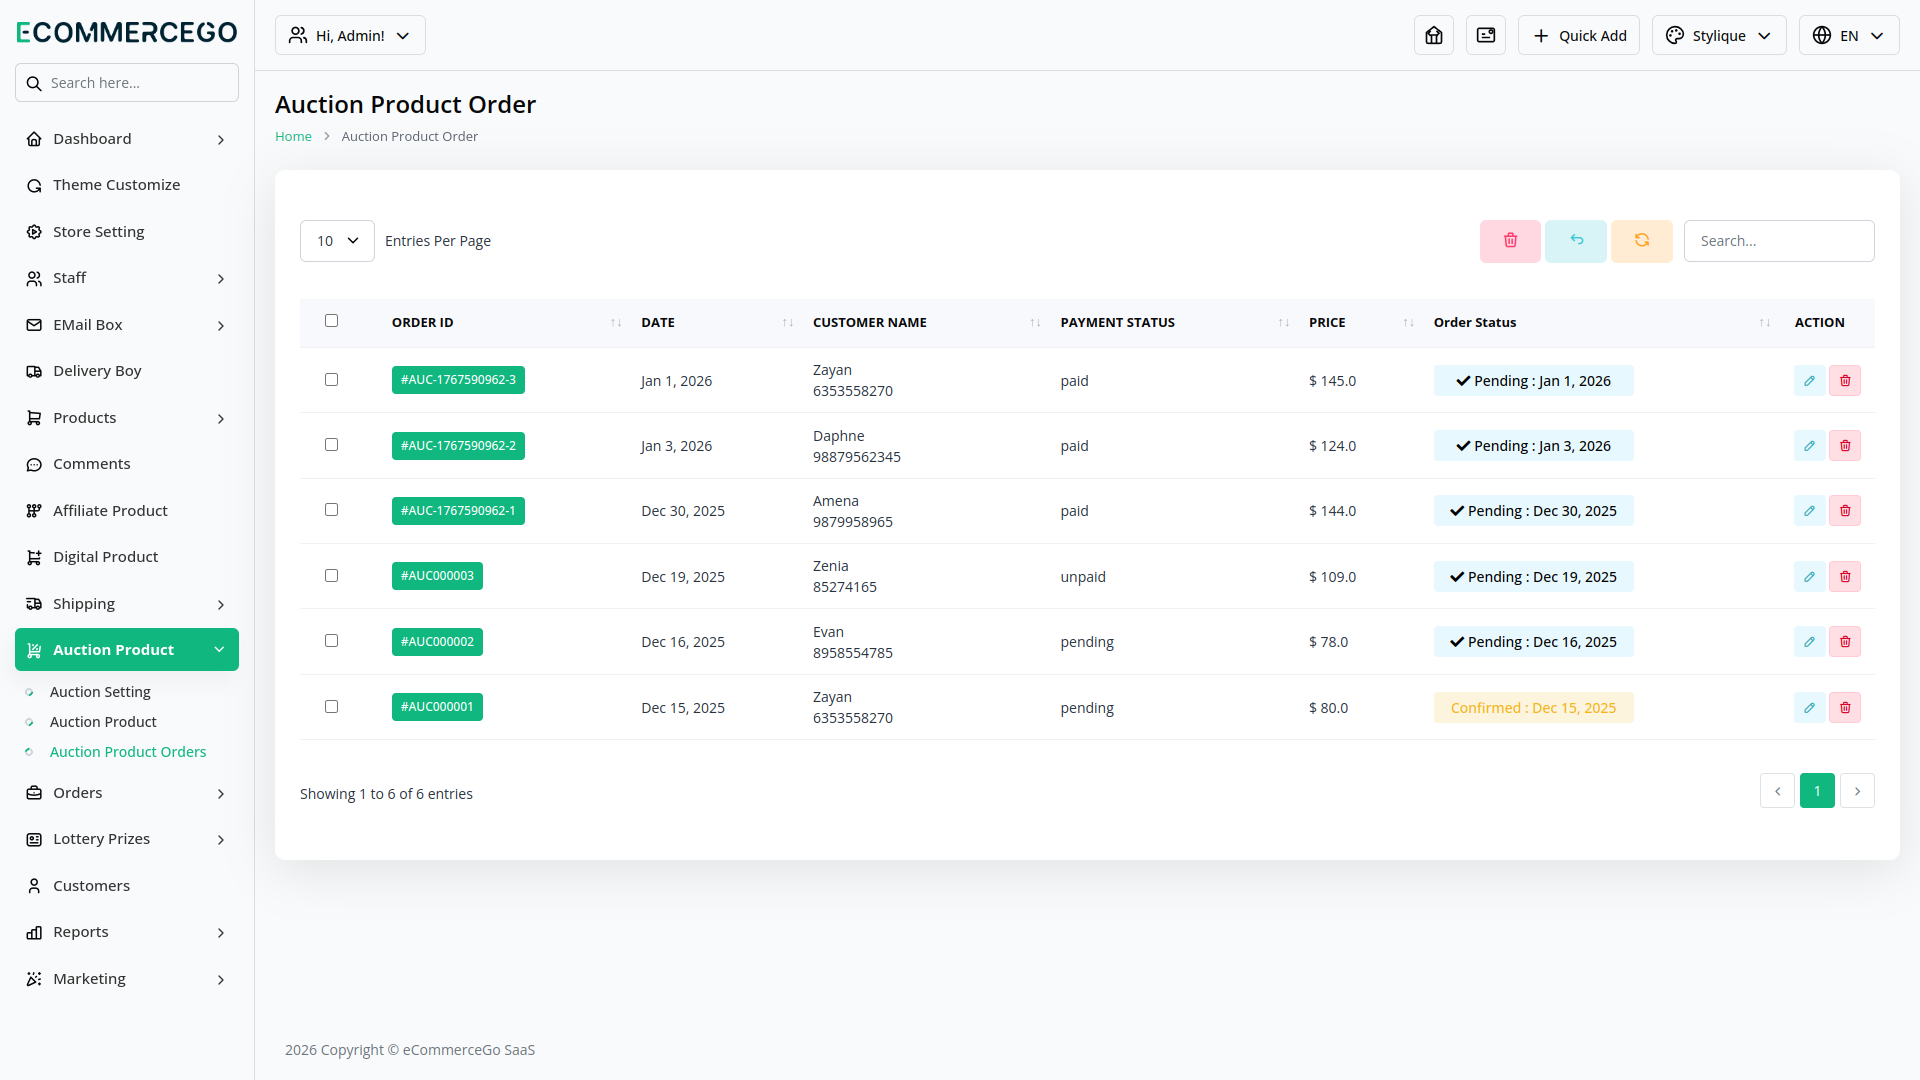Expand the Products sidebar menu
The image size is (1920, 1080).
[x=127, y=418]
